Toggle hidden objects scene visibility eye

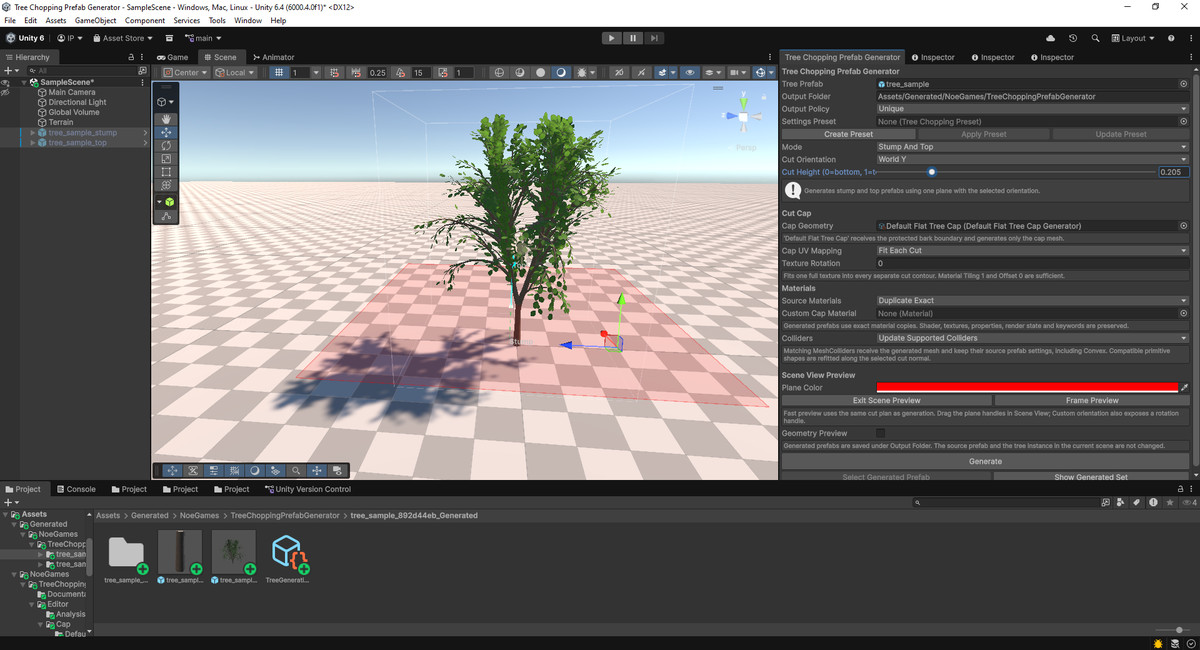pos(690,73)
